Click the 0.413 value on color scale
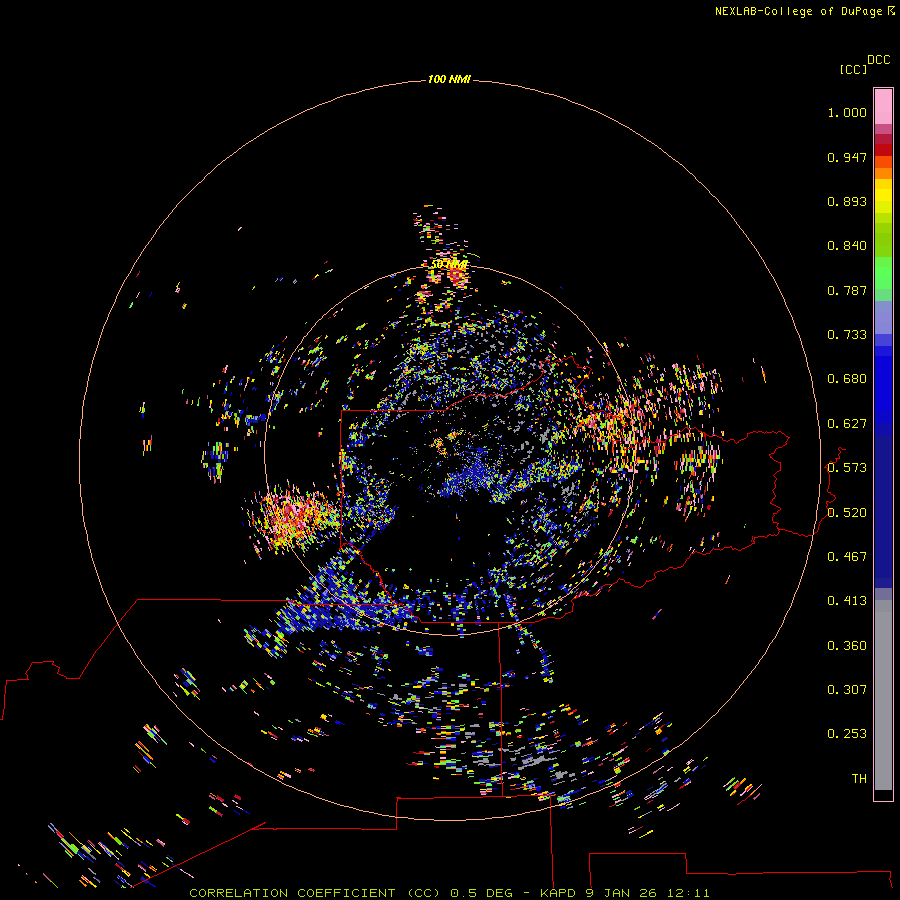Screen dimensions: 900x900 [x=847, y=601]
